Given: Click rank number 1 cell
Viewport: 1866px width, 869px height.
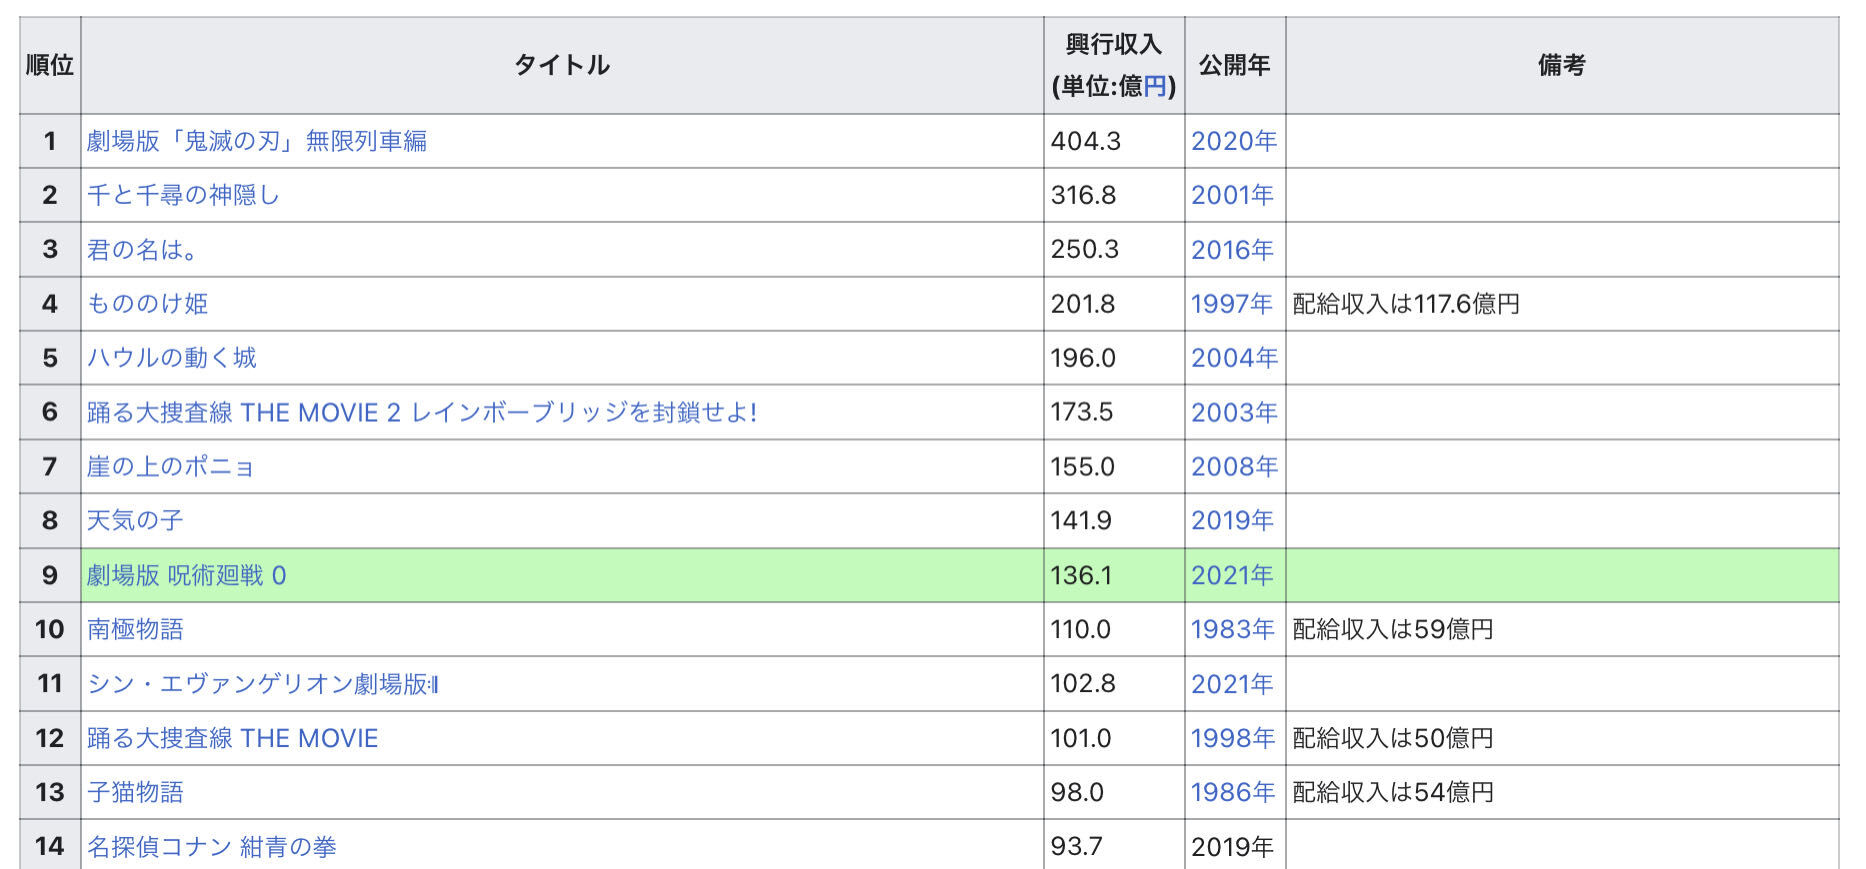Looking at the screenshot, I should pyautogui.click(x=50, y=141).
